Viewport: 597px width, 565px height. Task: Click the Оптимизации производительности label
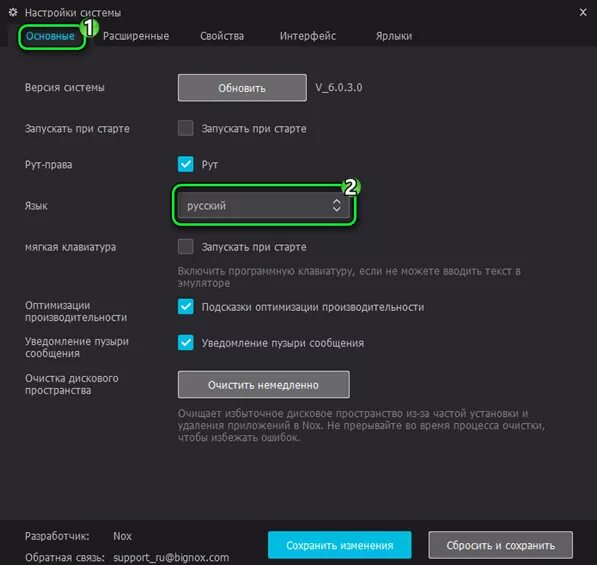pyautogui.click(x=76, y=311)
